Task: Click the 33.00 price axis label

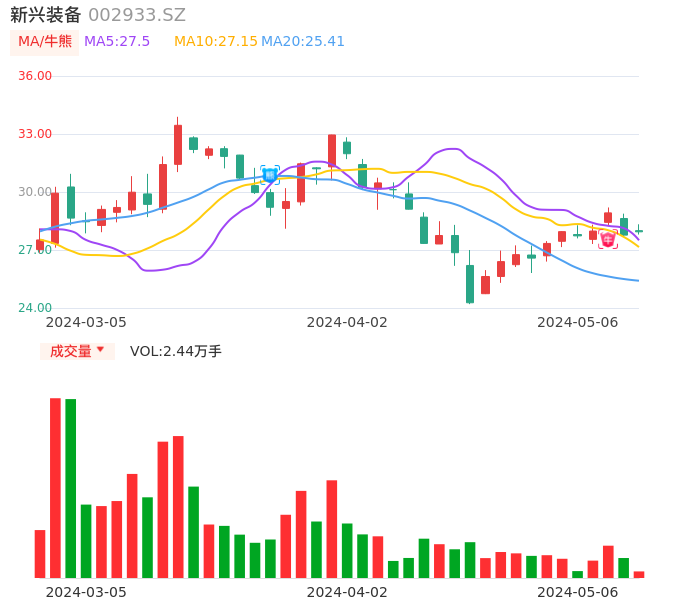Action: (x=35, y=134)
